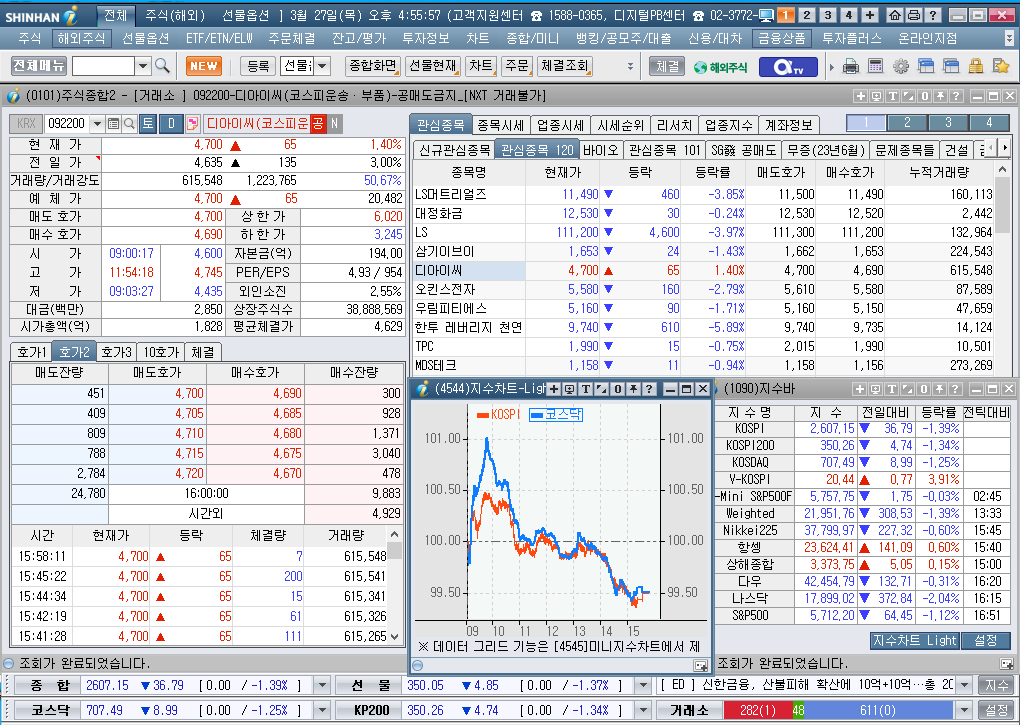Click the plus icon in 지수바 window header
Viewport: 1020px width, 725px height.
click(x=859, y=389)
